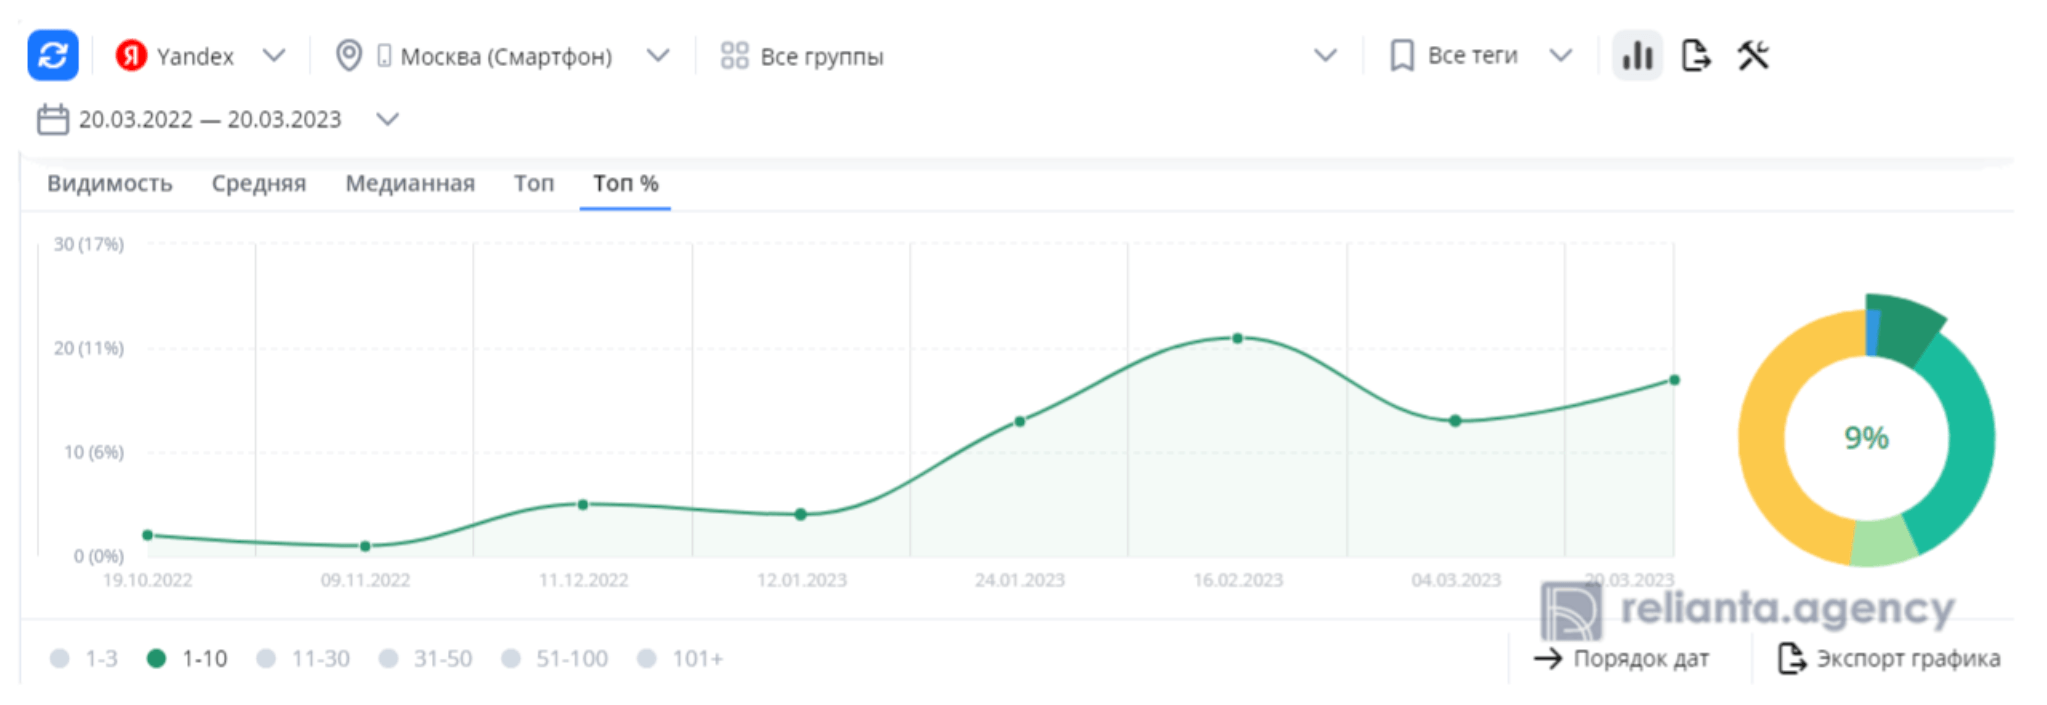
Task: Click the Порядок дат button
Action: (x=1622, y=659)
